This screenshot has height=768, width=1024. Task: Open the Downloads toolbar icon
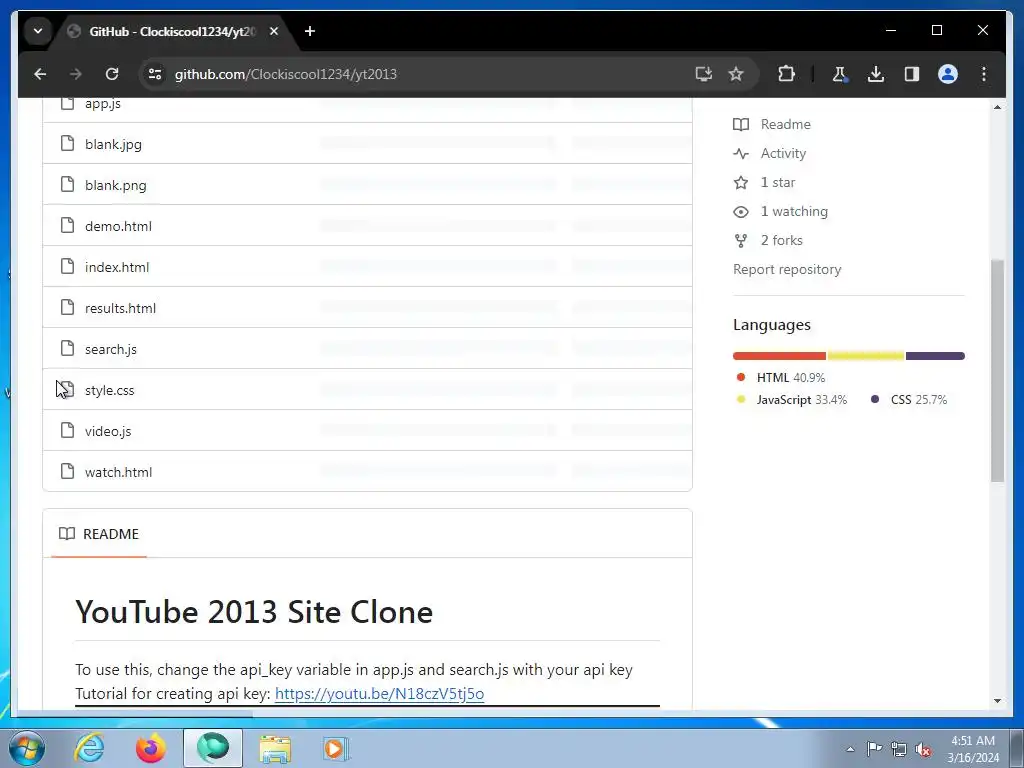[x=876, y=74]
